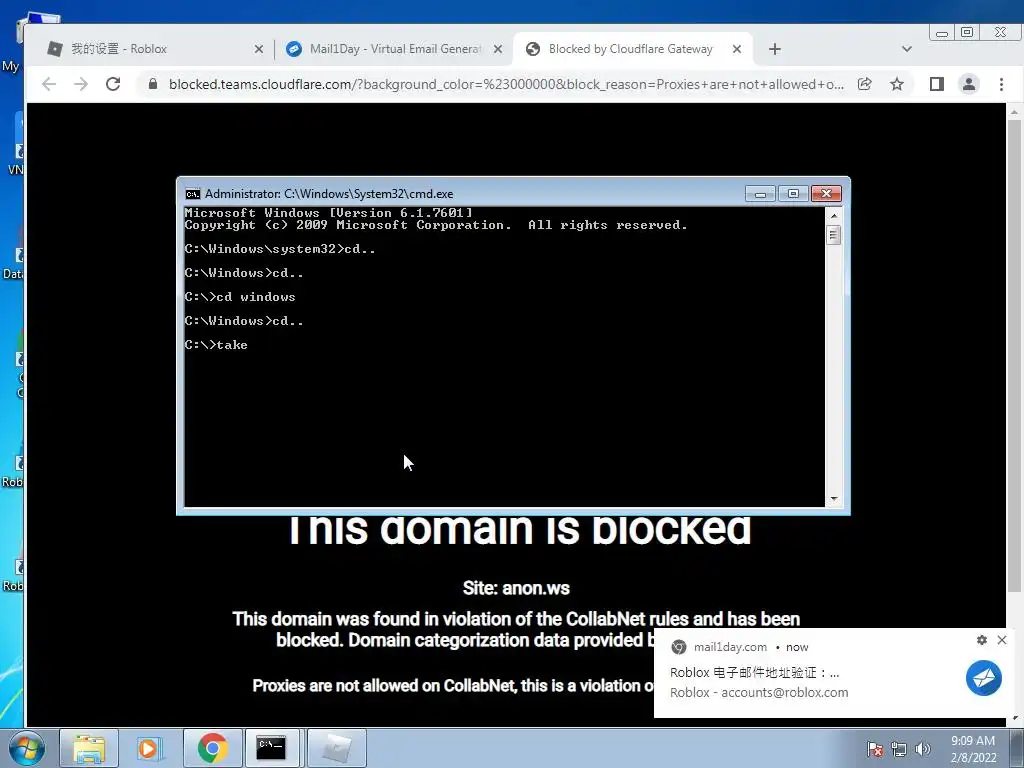Switch to Chrome in the taskbar
The height and width of the screenshot is (768, 1024).
coord(212,748)
